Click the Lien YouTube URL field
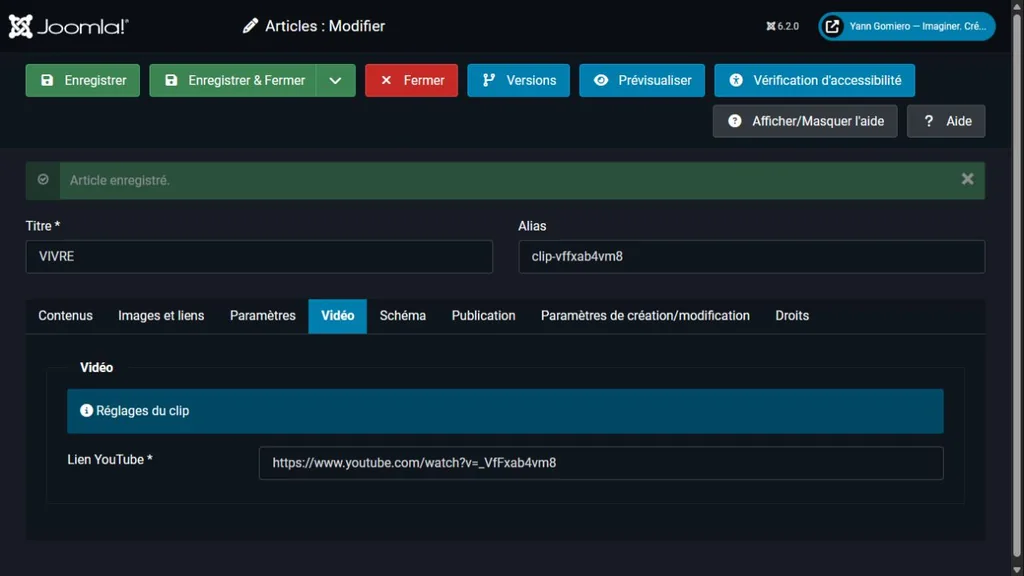The height and width of the screenshot is (576, 1024). click(x=601, y=463)
